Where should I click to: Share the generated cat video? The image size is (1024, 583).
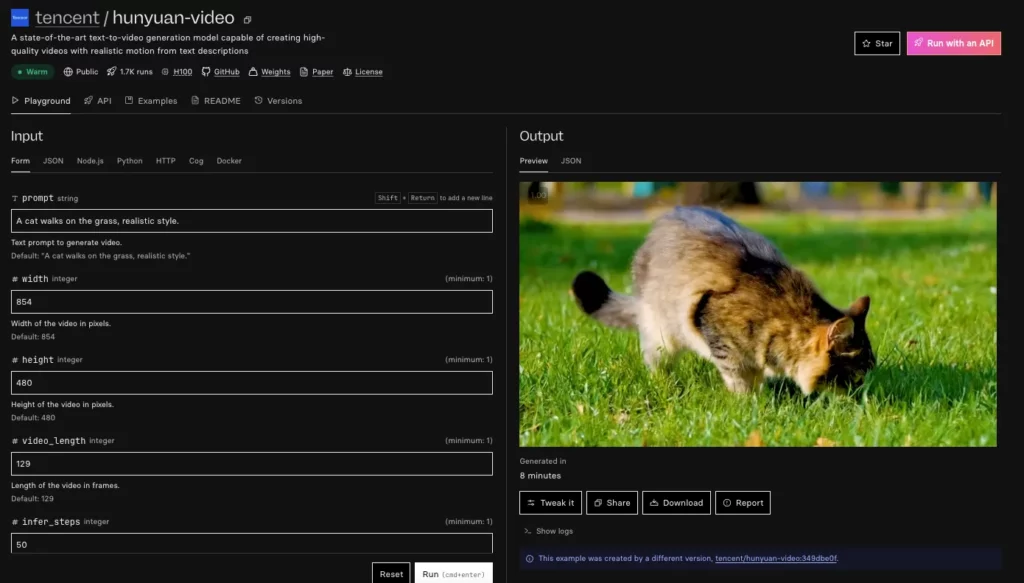coord(612,502)
